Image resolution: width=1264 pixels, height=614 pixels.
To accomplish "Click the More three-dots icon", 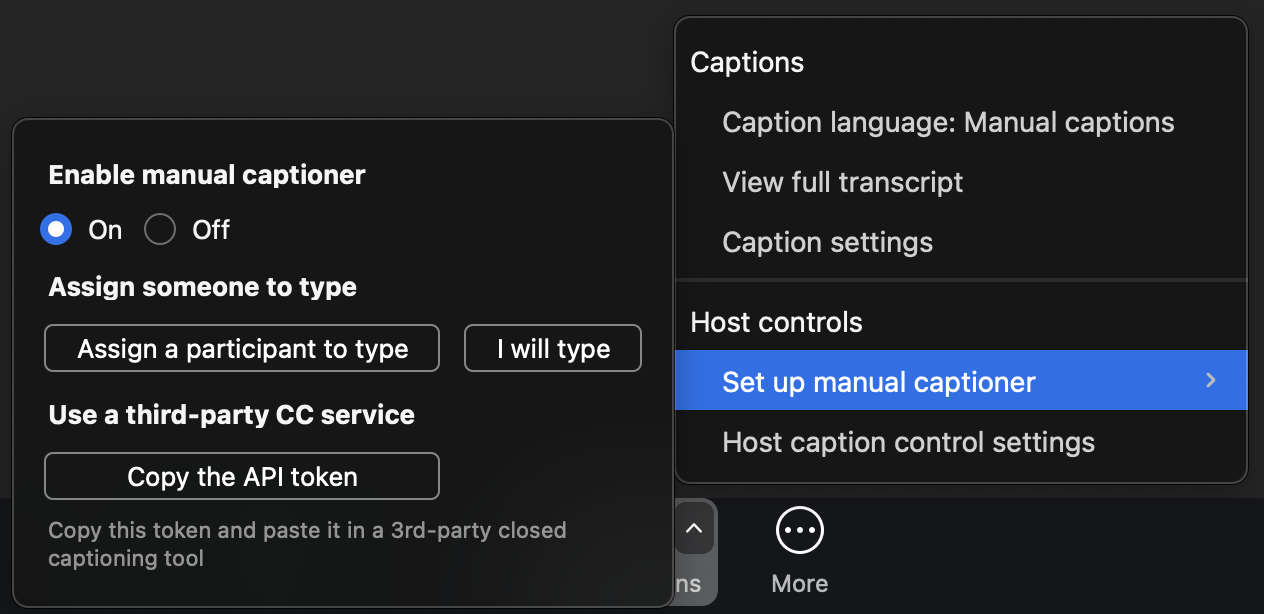I will pyautogui.click(x=800, y=531).
